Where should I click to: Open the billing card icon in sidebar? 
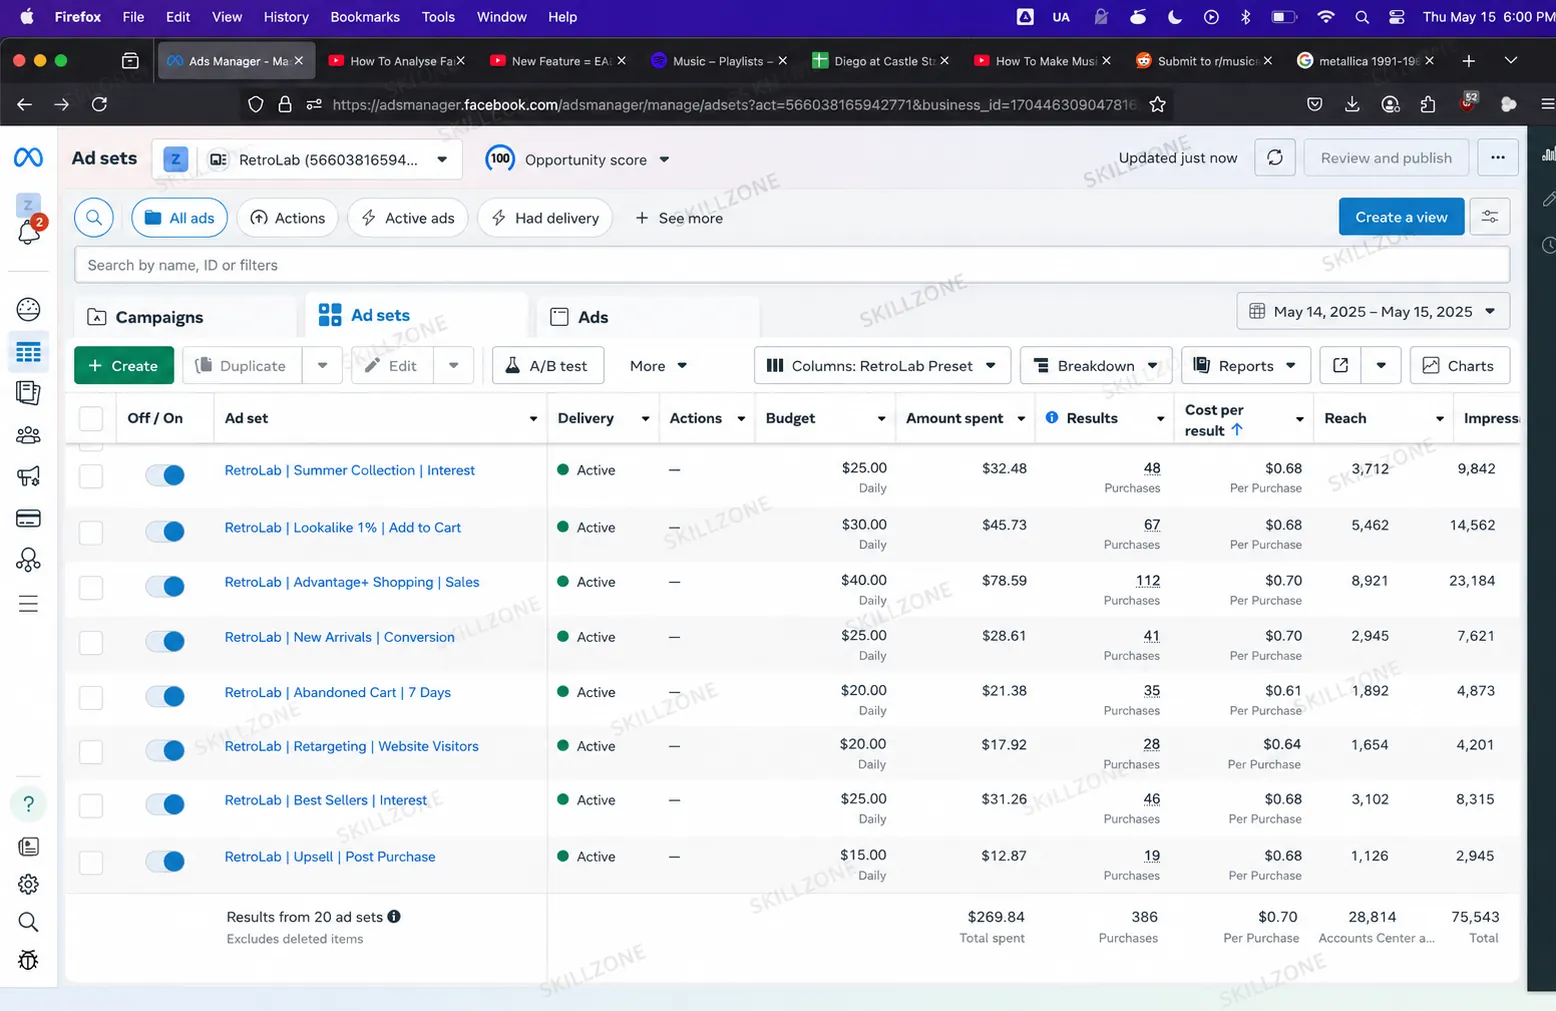click(x=28, y=518)
